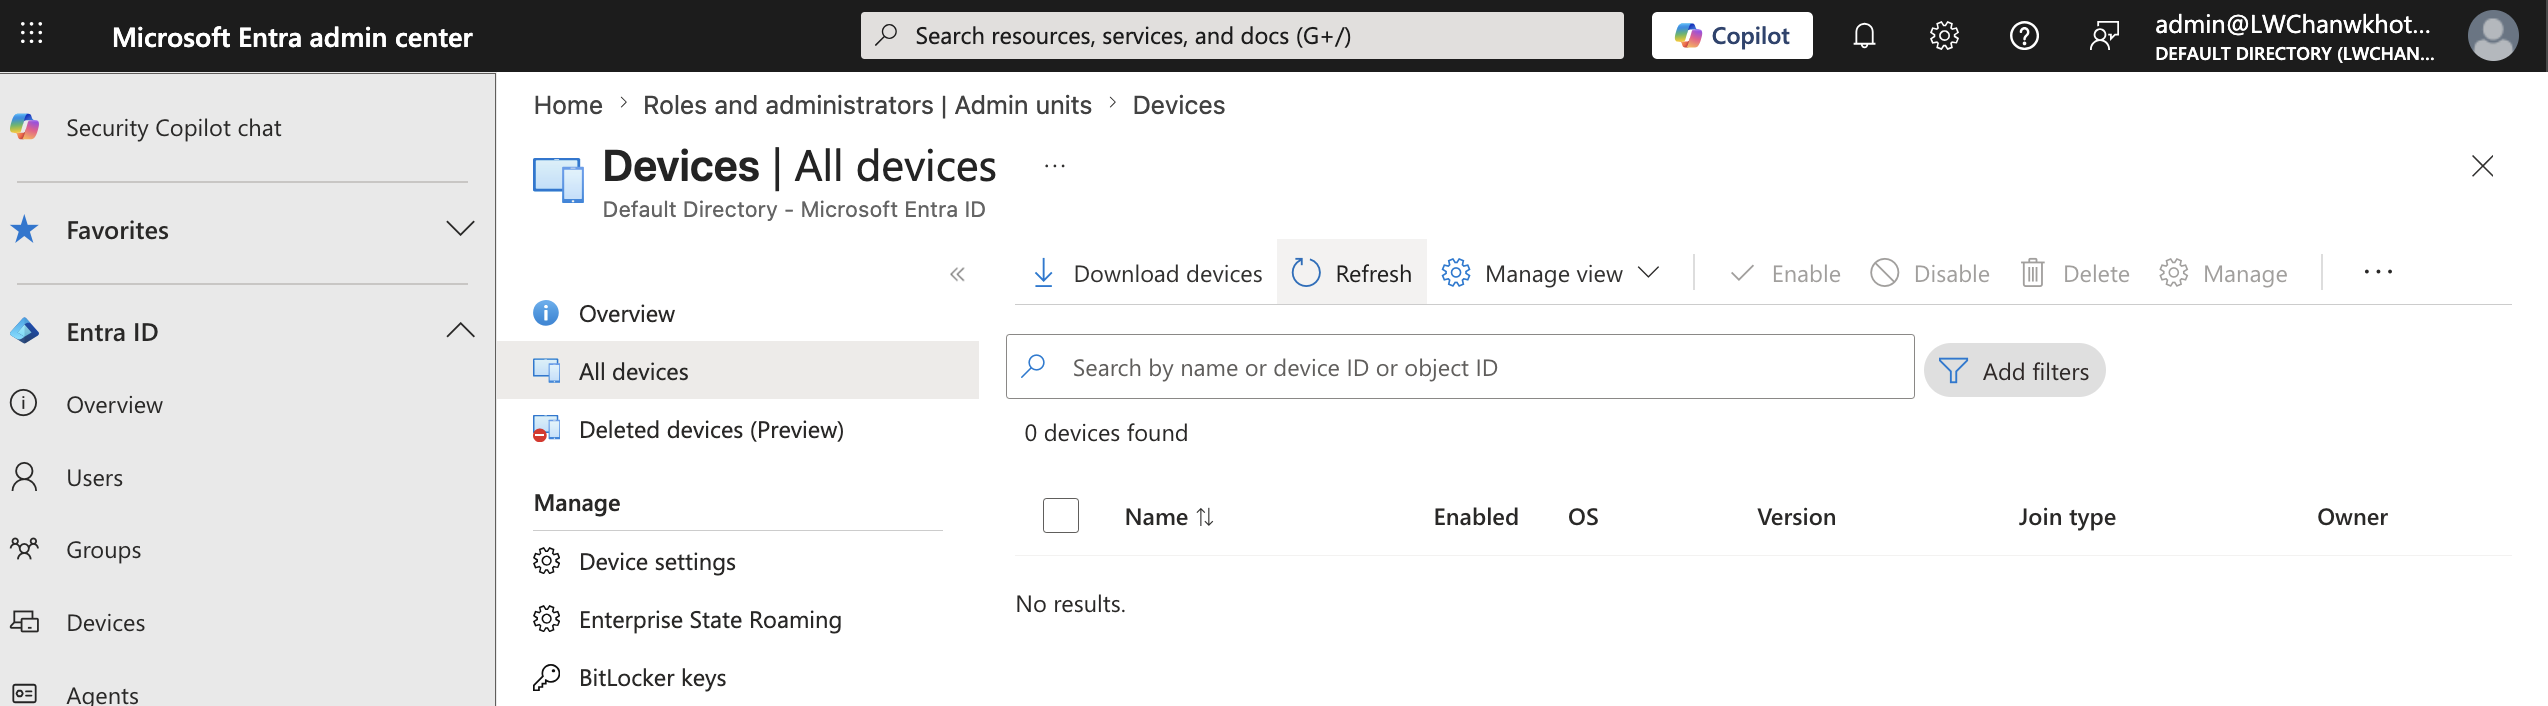Viewport: 2548px width, 706px height.
Task: Open the feedback person icon
Action: (x=2104, y=36)
